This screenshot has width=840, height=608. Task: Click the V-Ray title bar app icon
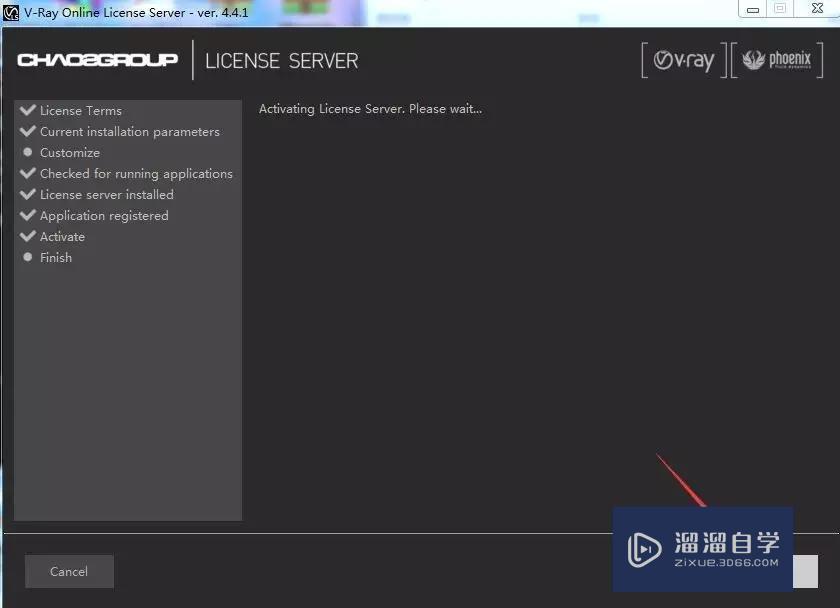pyautogui.click(x=11, y=12)
